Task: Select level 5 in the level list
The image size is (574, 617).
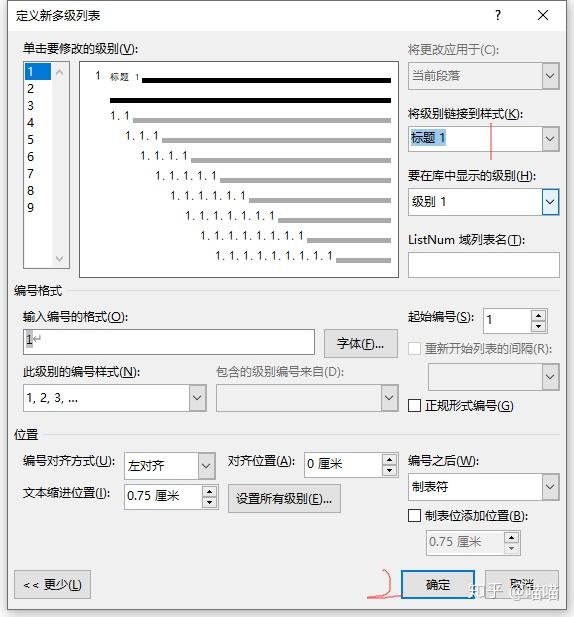Action: (x=38, y=139)
